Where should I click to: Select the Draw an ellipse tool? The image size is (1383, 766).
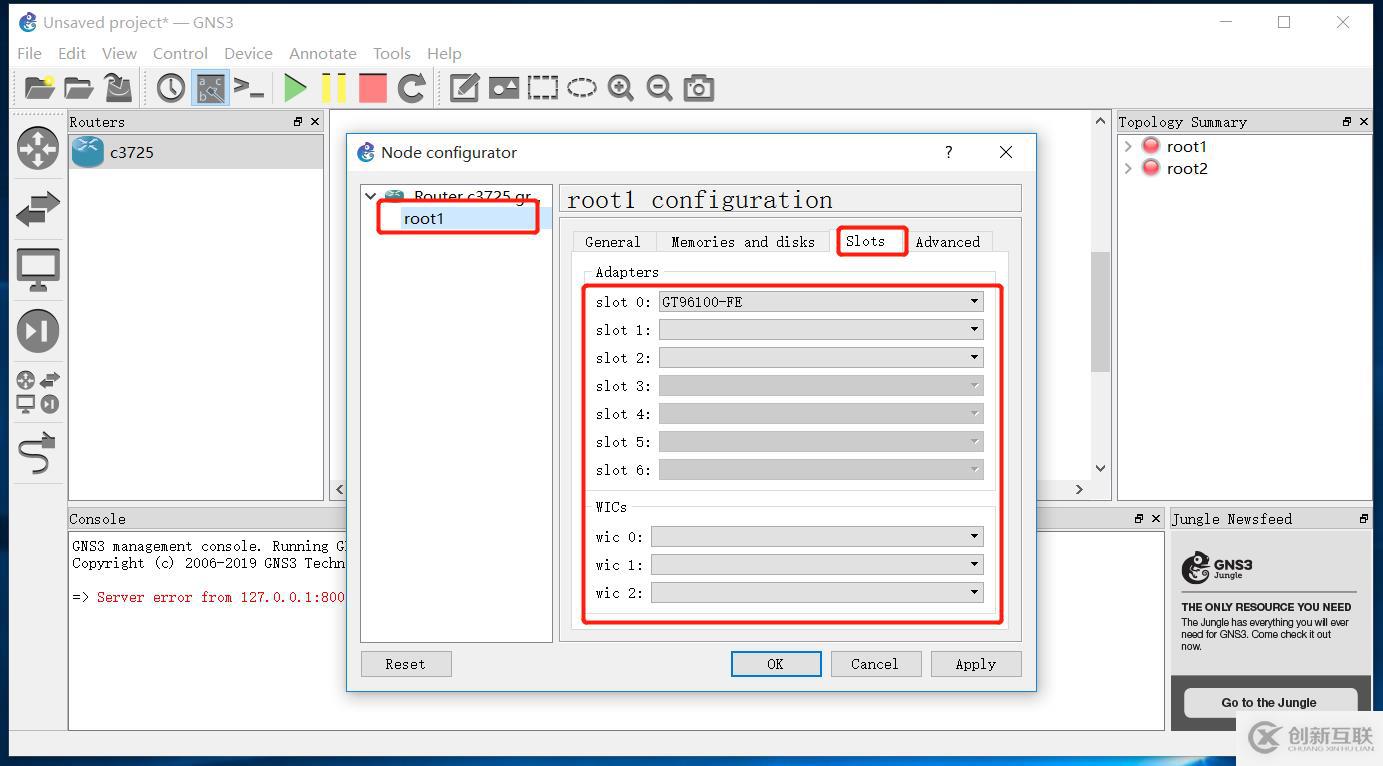[582, 88]
